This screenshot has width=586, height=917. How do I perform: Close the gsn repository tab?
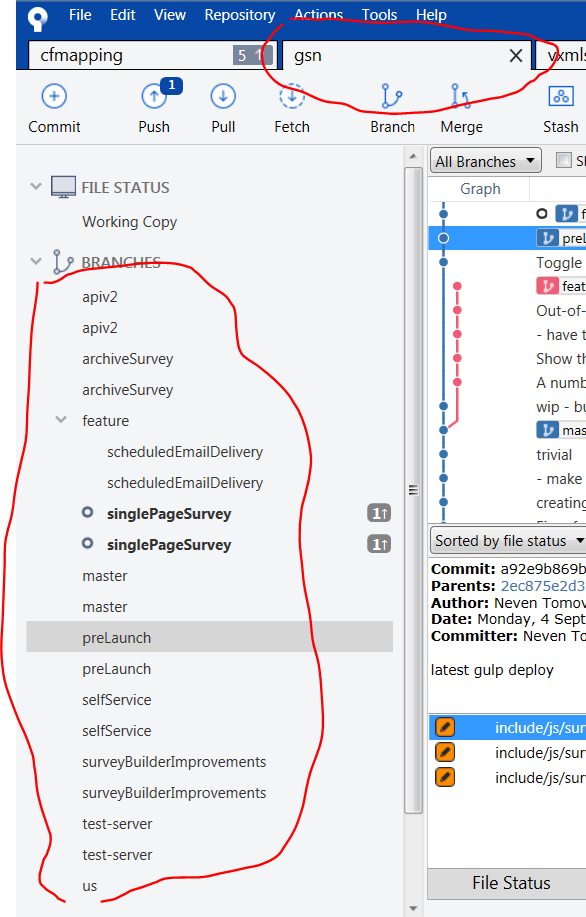[x=516, y=56]
